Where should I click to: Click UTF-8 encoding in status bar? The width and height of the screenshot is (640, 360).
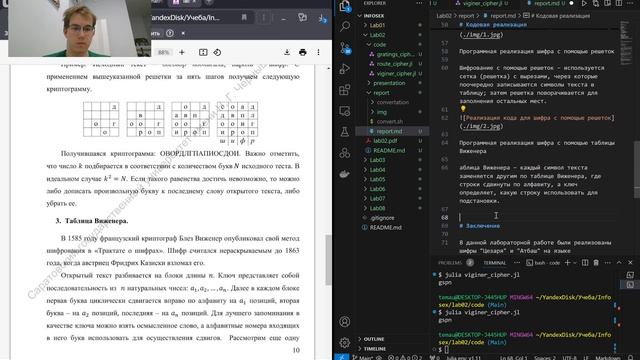570,358
